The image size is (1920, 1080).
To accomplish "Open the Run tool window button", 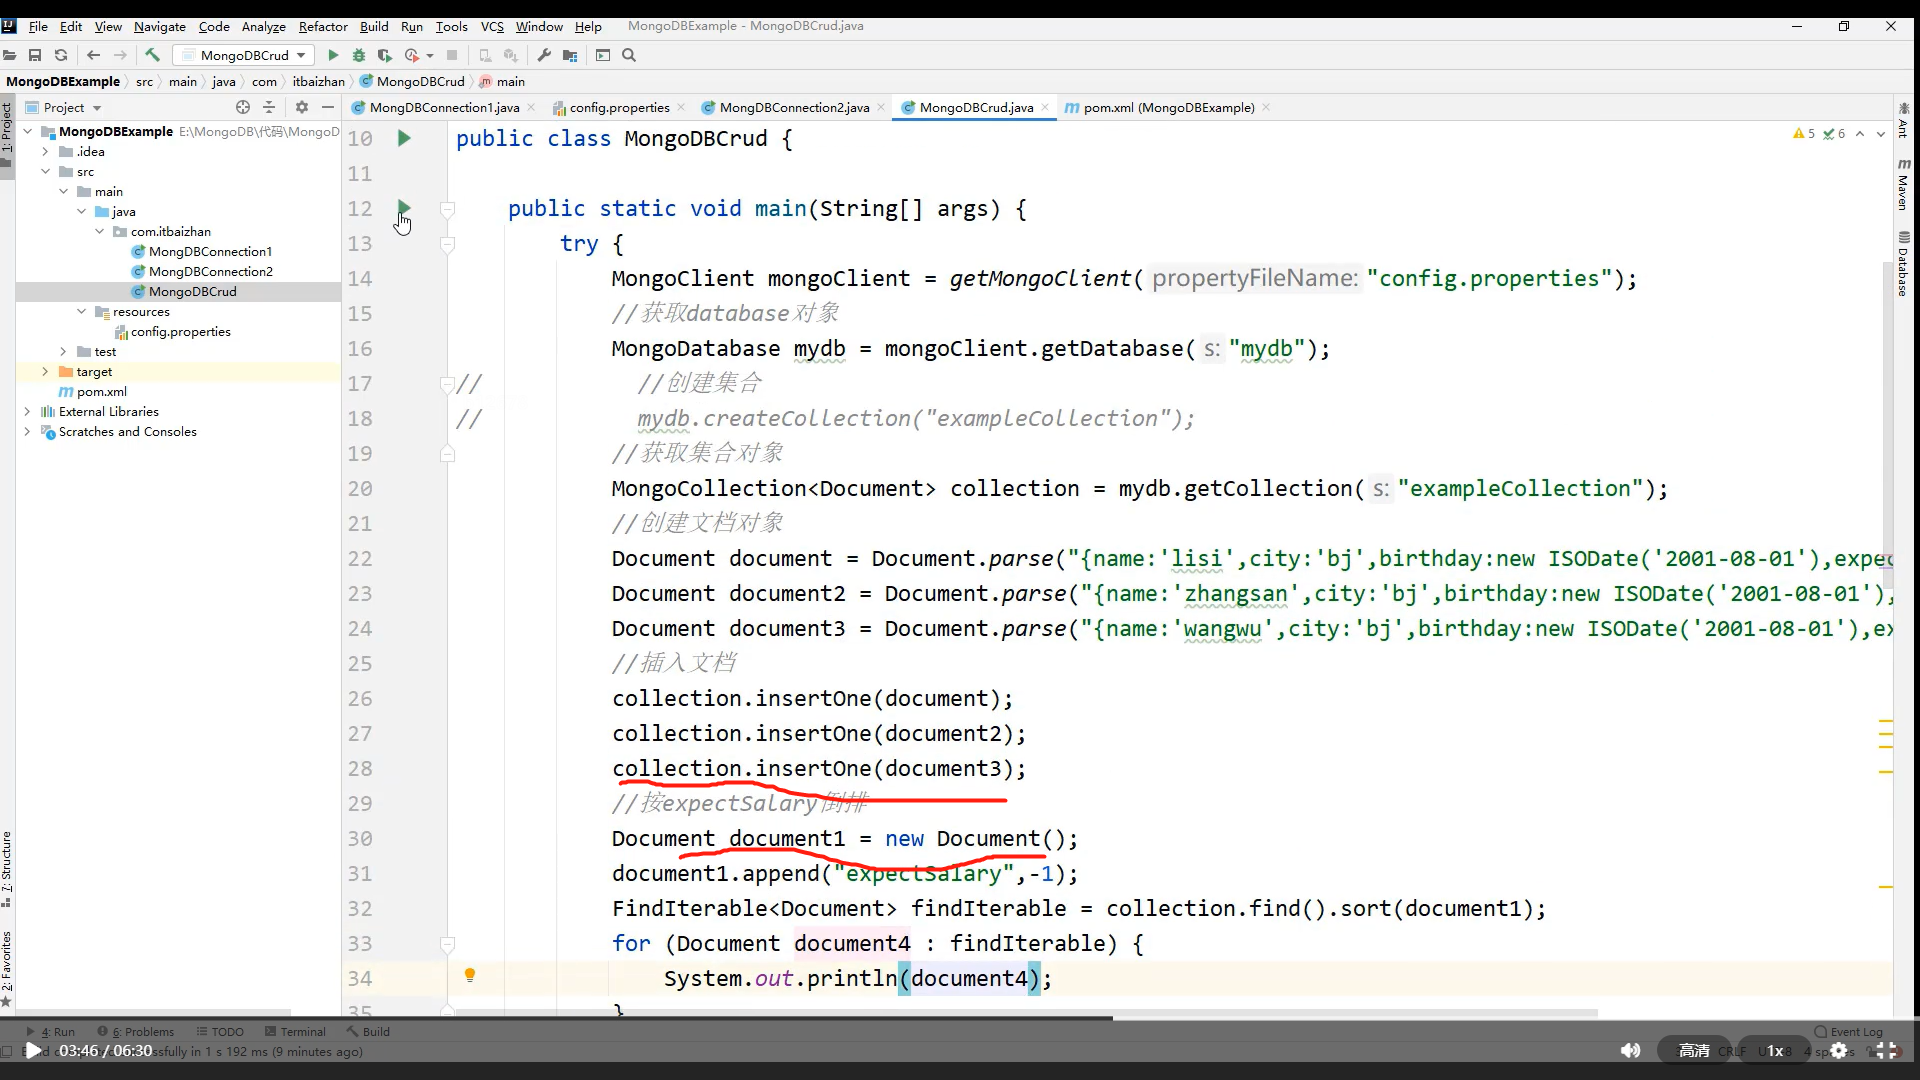I will coord(51,1031).
